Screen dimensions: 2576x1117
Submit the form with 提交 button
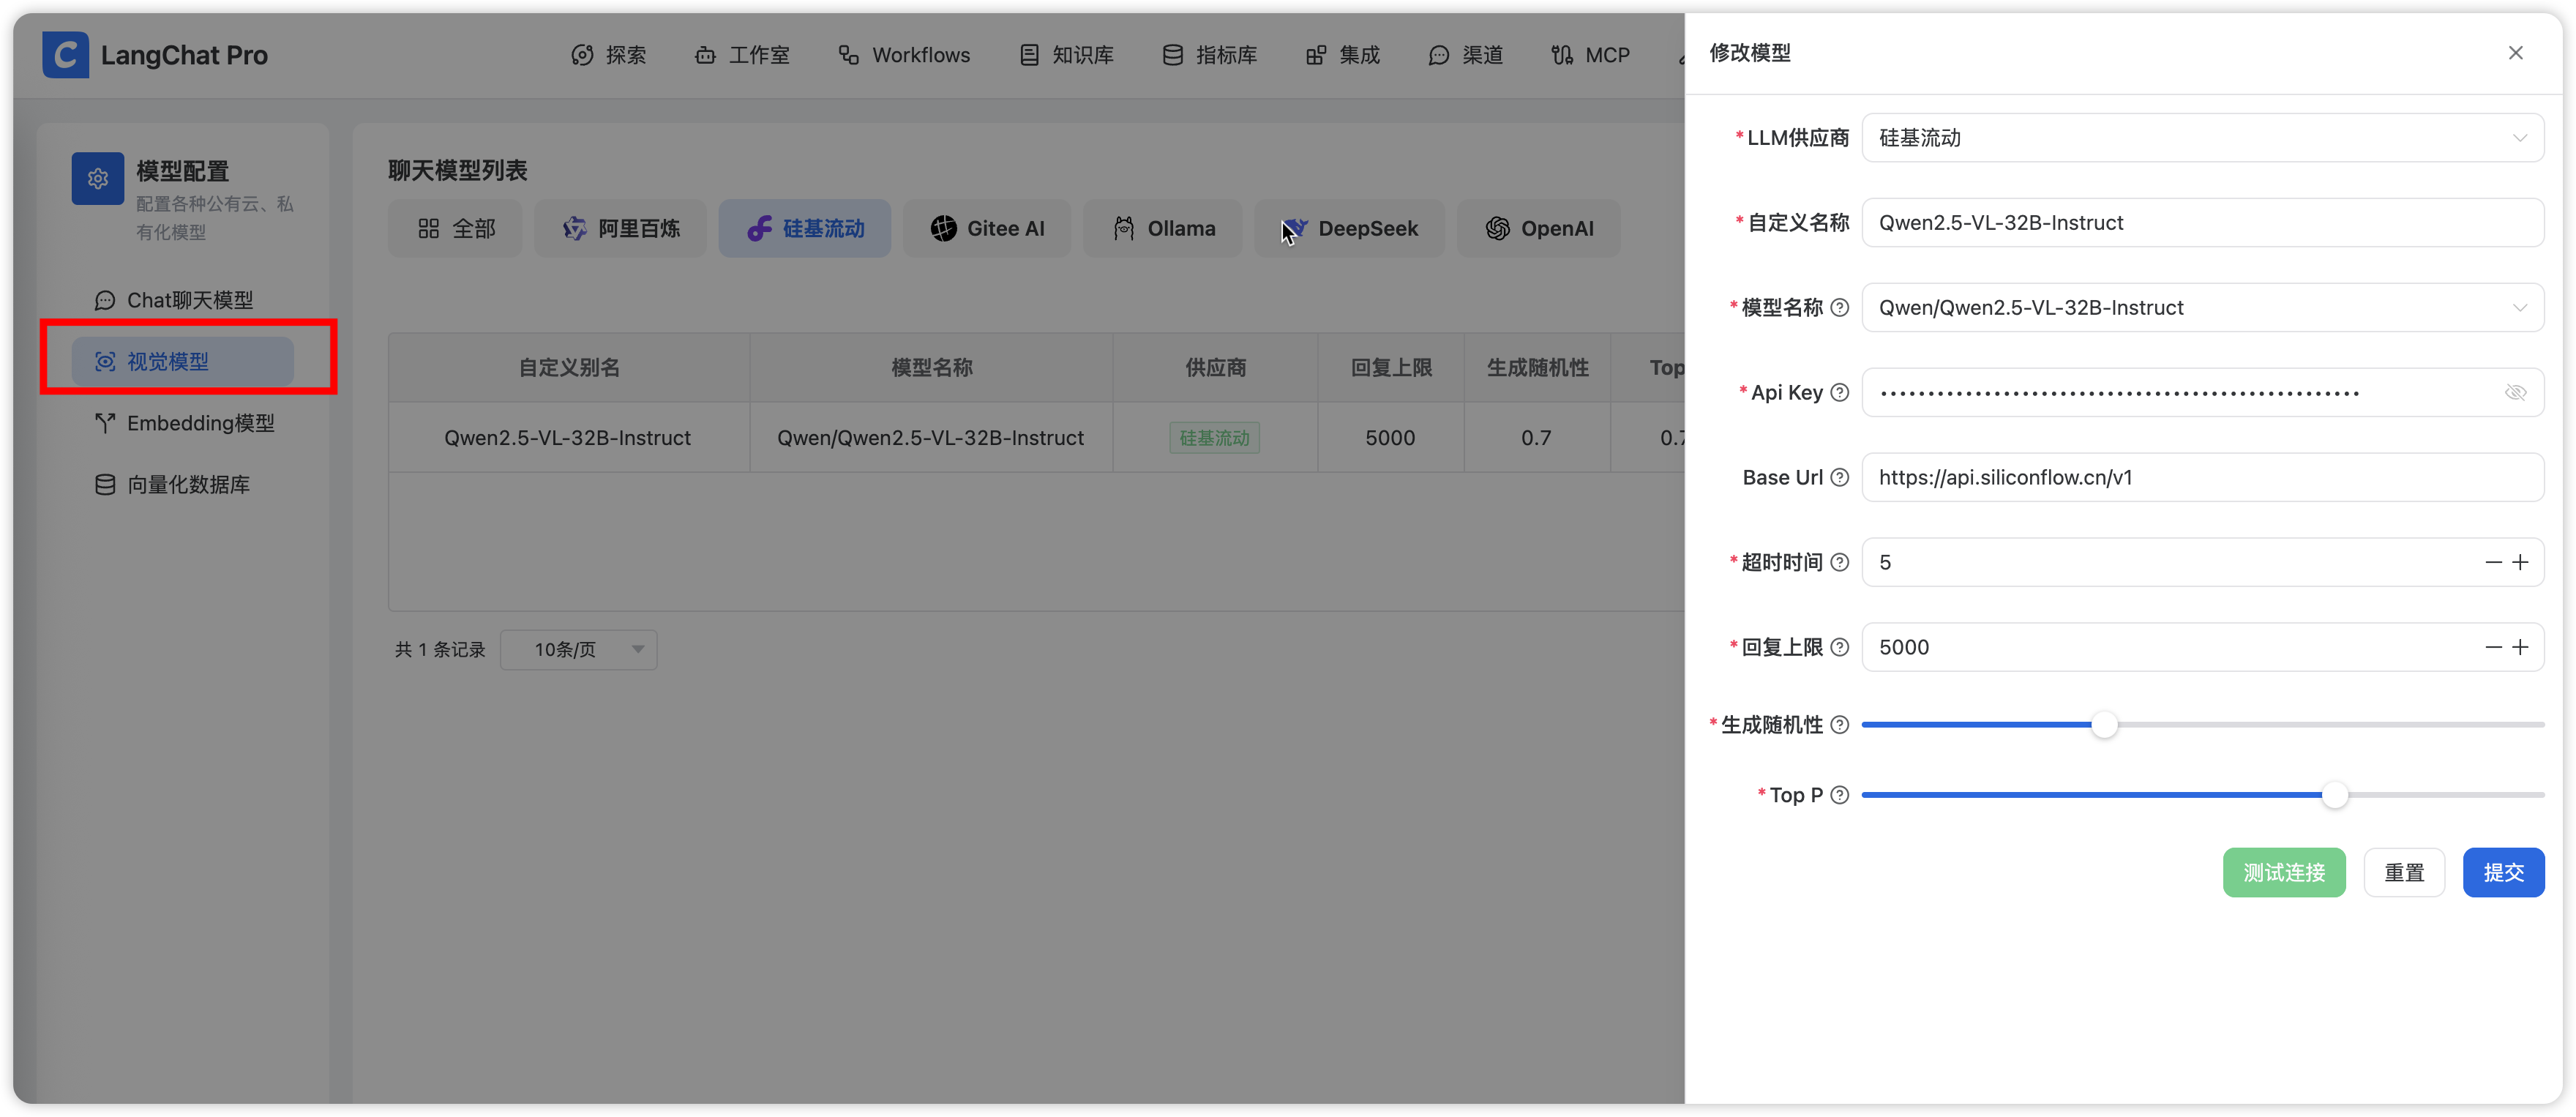(x=2502, y=873)
